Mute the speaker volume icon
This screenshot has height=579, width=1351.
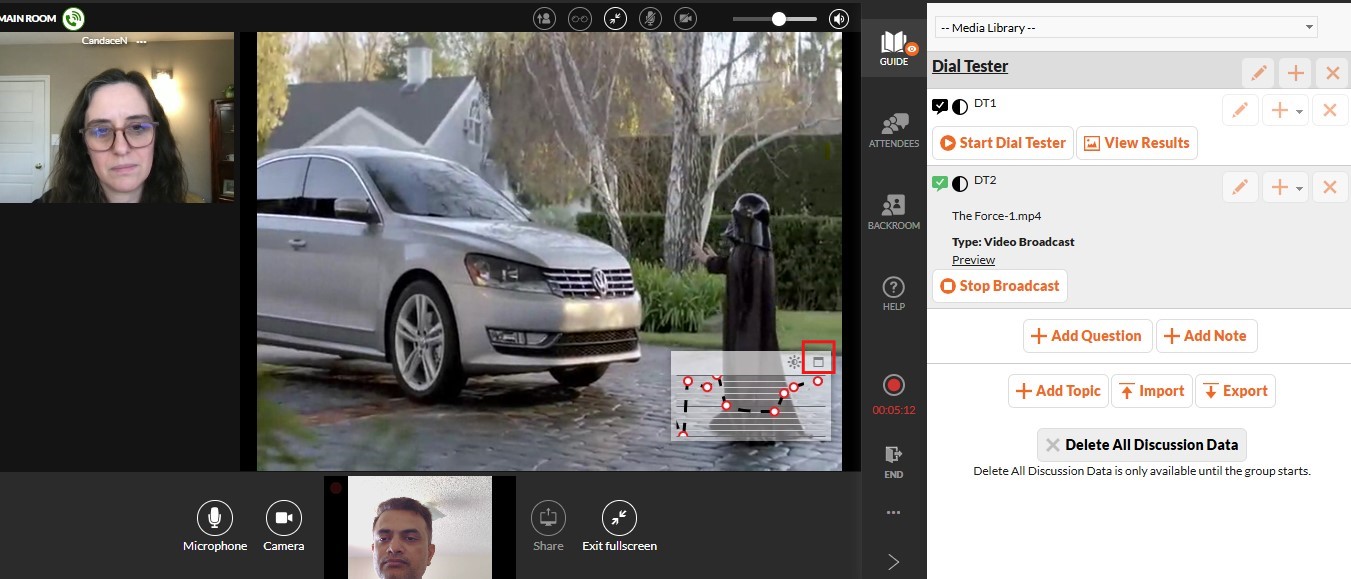point(839,18)
